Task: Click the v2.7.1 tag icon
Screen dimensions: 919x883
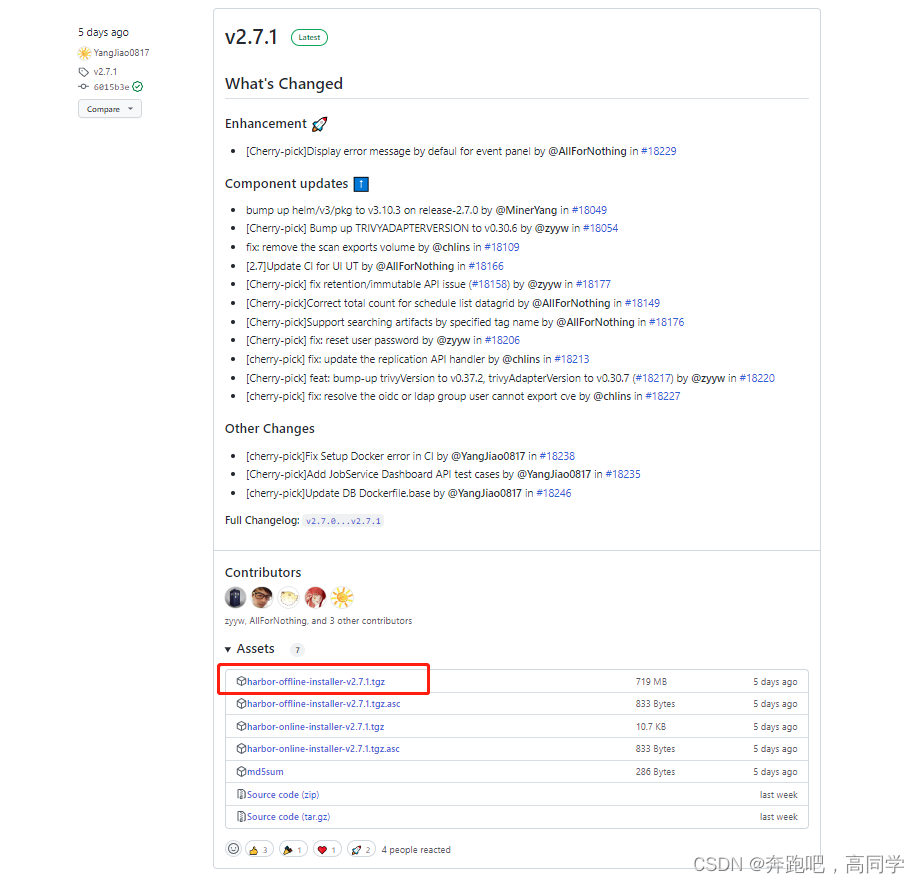Action: 84,72
